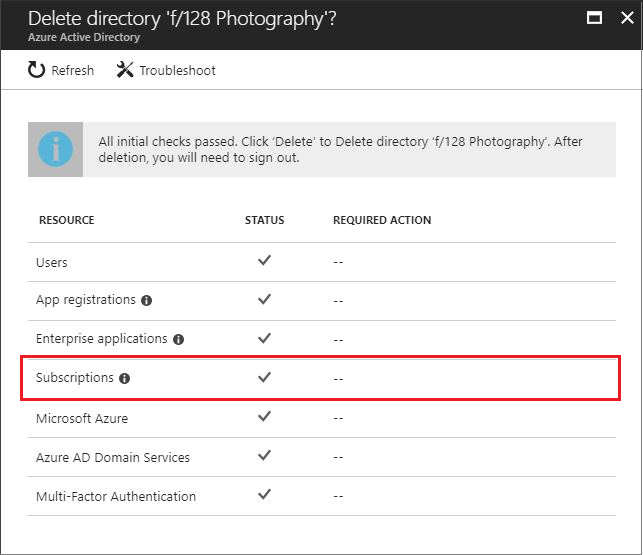
Task: Click the REQUIRED ACTION column header
Action: 382,220
